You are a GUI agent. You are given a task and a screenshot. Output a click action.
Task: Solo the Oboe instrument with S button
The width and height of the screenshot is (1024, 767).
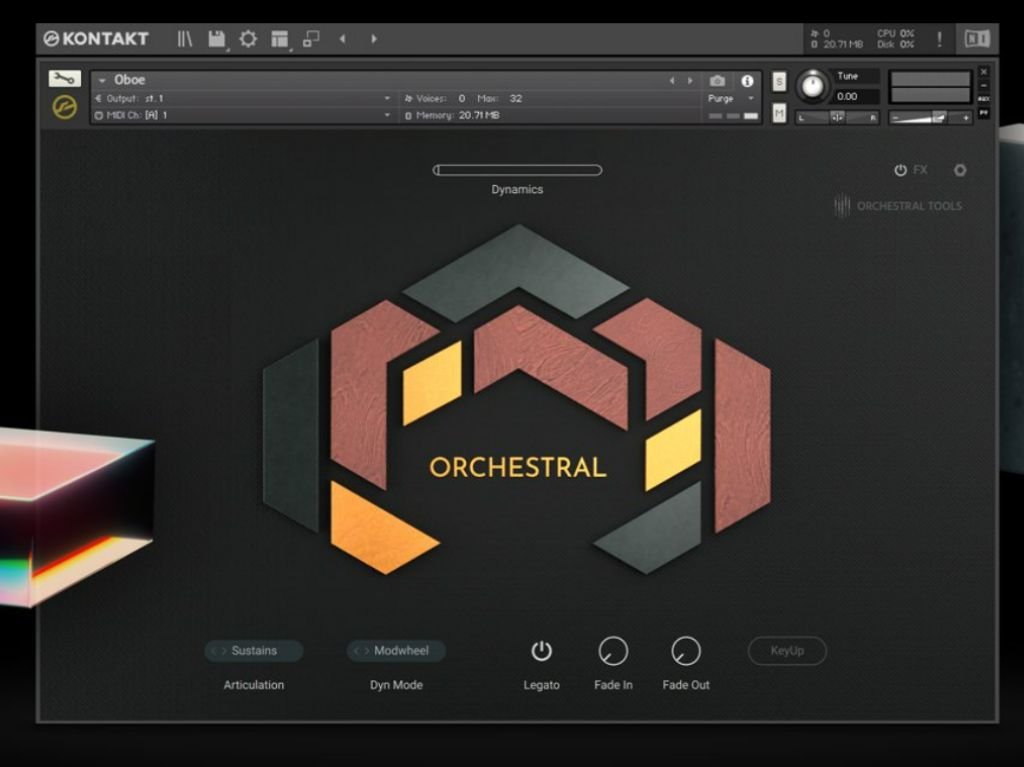click(779, 82)
